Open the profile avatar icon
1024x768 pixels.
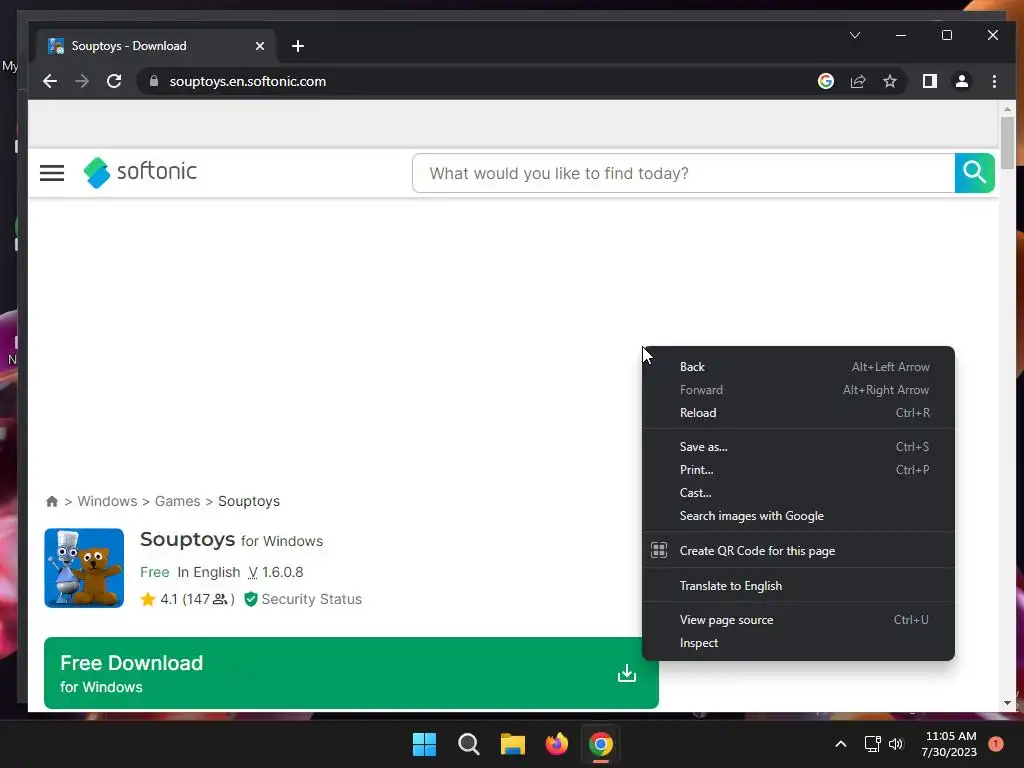point(962,81)
